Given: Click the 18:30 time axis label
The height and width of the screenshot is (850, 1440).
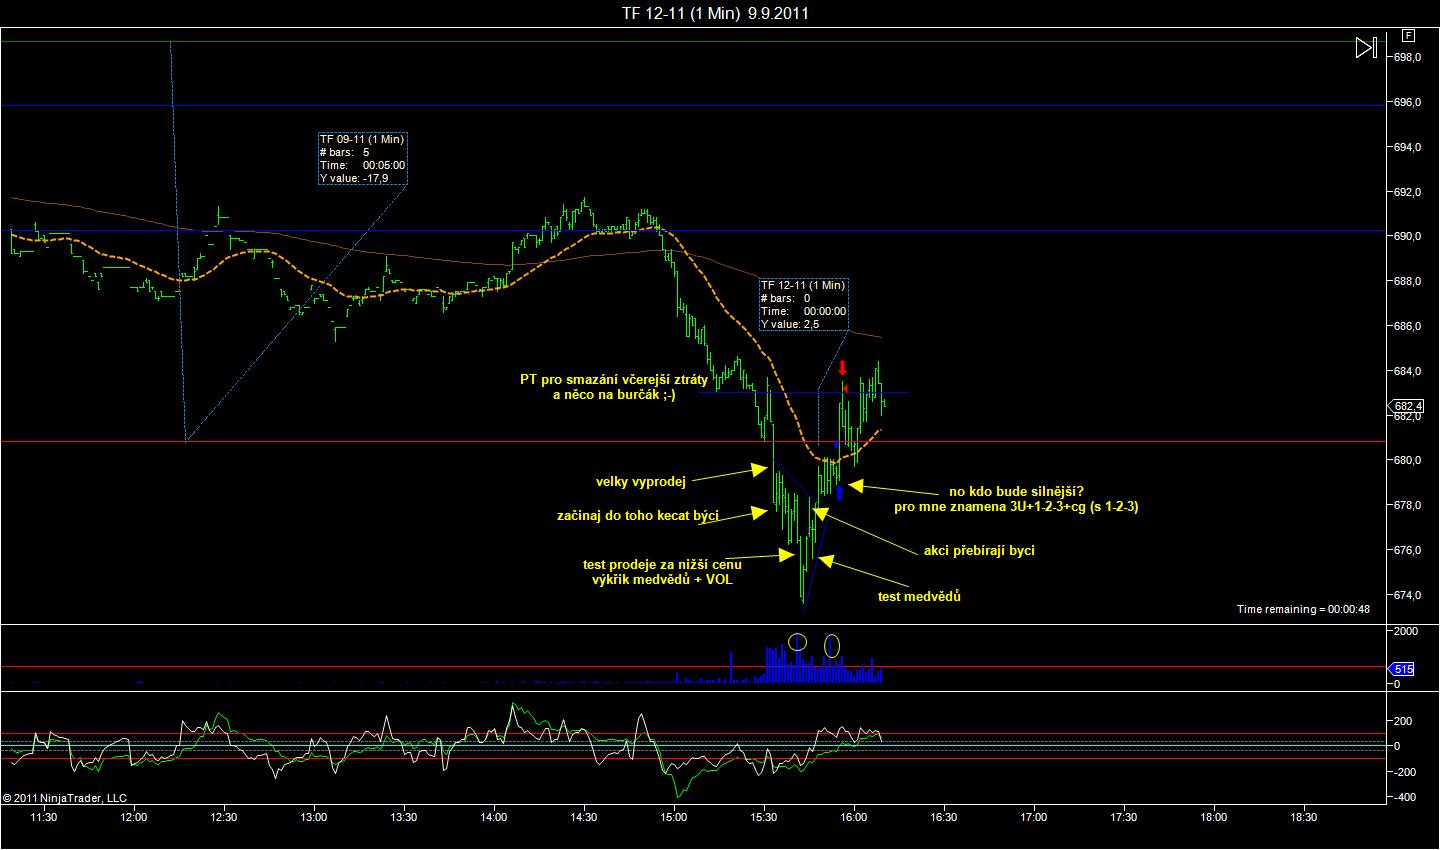Looking at the screenshot, I should 1304,817.
